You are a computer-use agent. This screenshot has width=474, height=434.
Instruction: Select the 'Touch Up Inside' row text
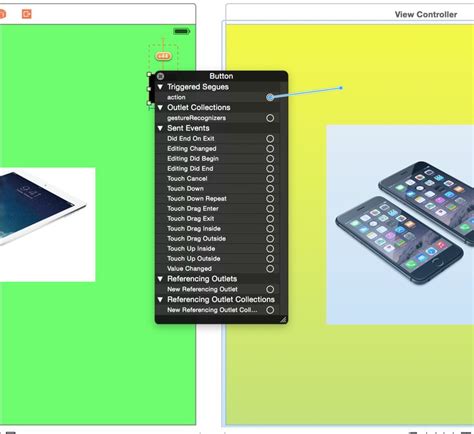click(191, 249)
